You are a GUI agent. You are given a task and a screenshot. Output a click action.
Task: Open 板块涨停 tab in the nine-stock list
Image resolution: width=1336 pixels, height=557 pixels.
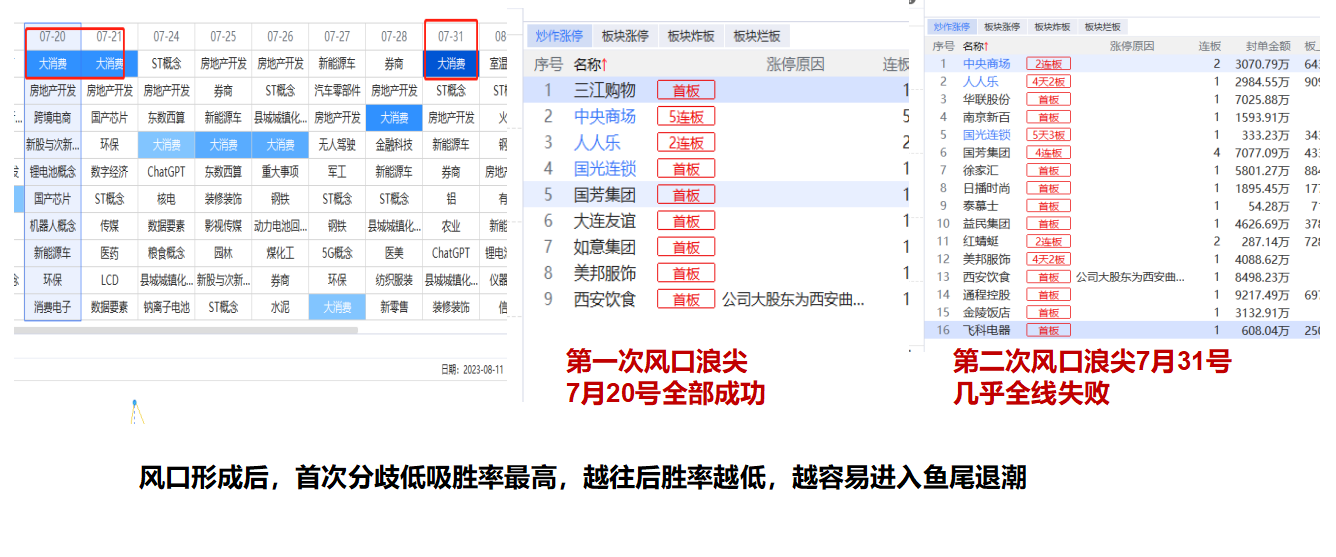click(x=625, y=36)
